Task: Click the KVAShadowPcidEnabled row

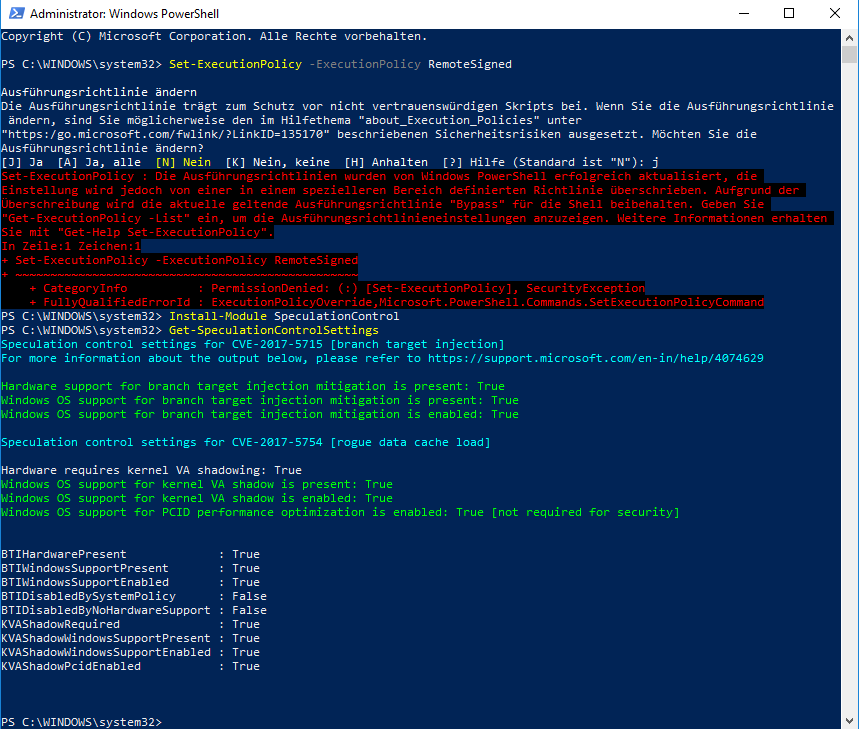Action: pos(130,667)
